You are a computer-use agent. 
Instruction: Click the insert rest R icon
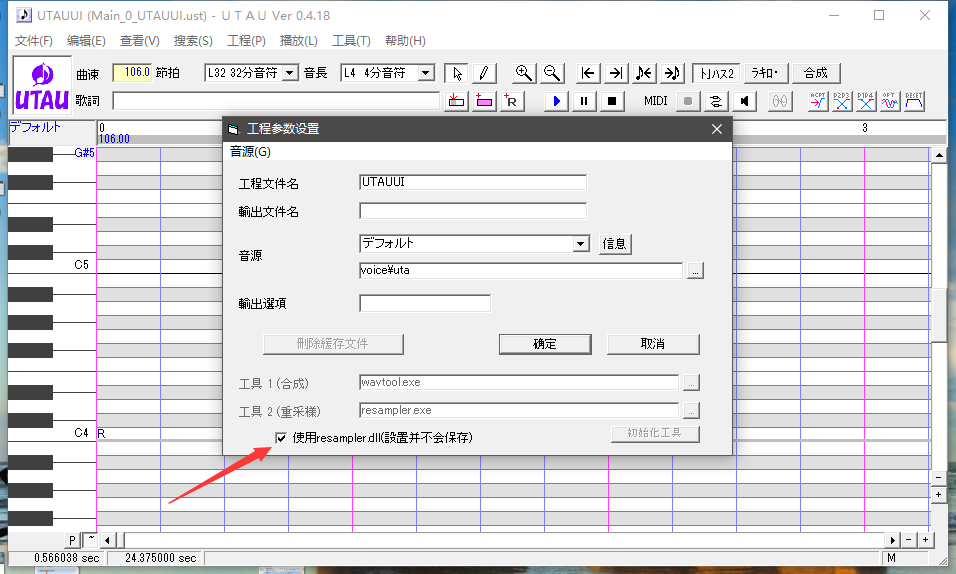tap(512, 101)
